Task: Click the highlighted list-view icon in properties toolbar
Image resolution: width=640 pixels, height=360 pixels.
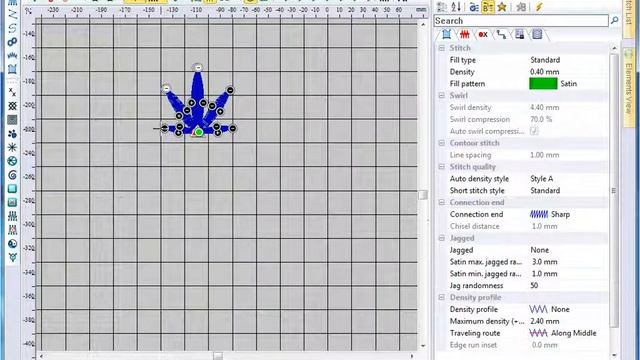Action: 488,7
